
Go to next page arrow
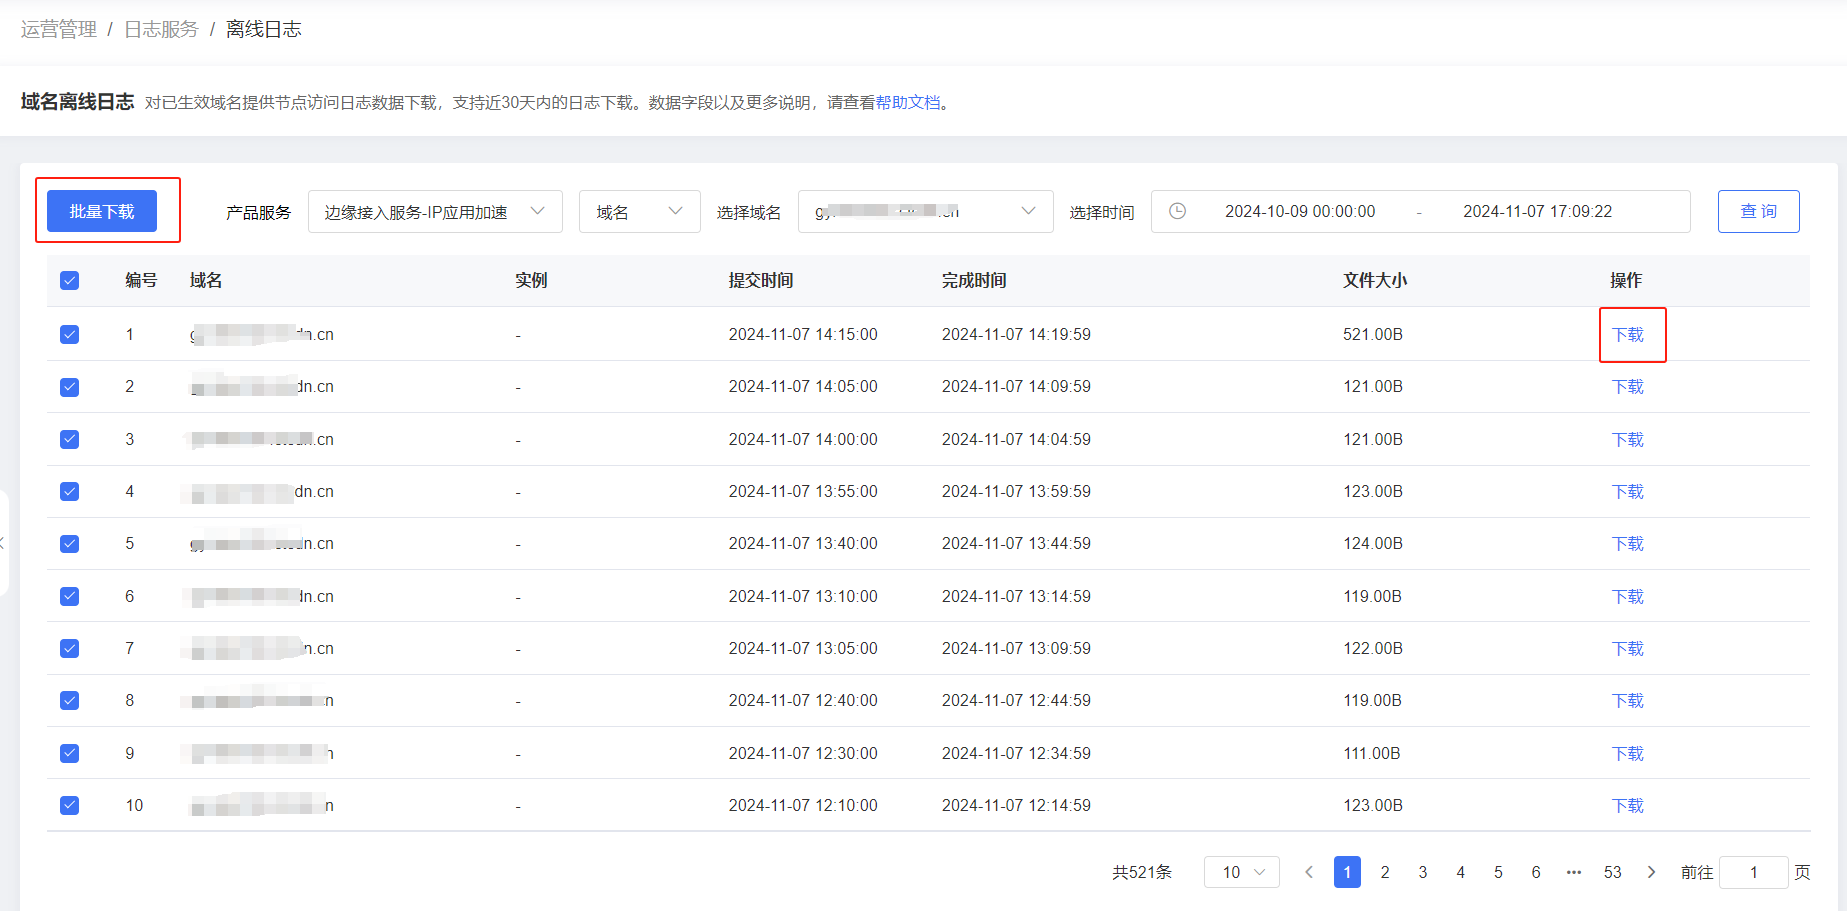(x=1651, y=872)
